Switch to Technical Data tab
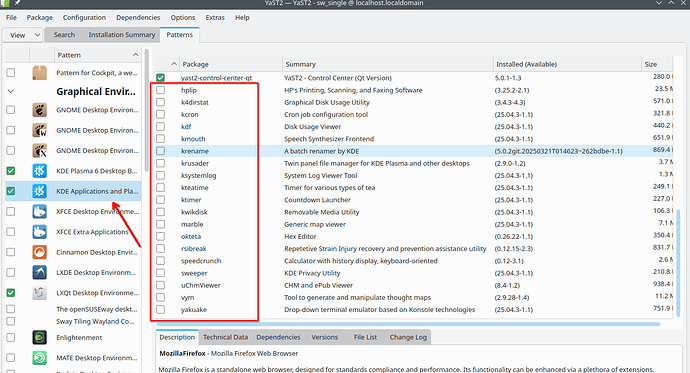 point(225,337)
